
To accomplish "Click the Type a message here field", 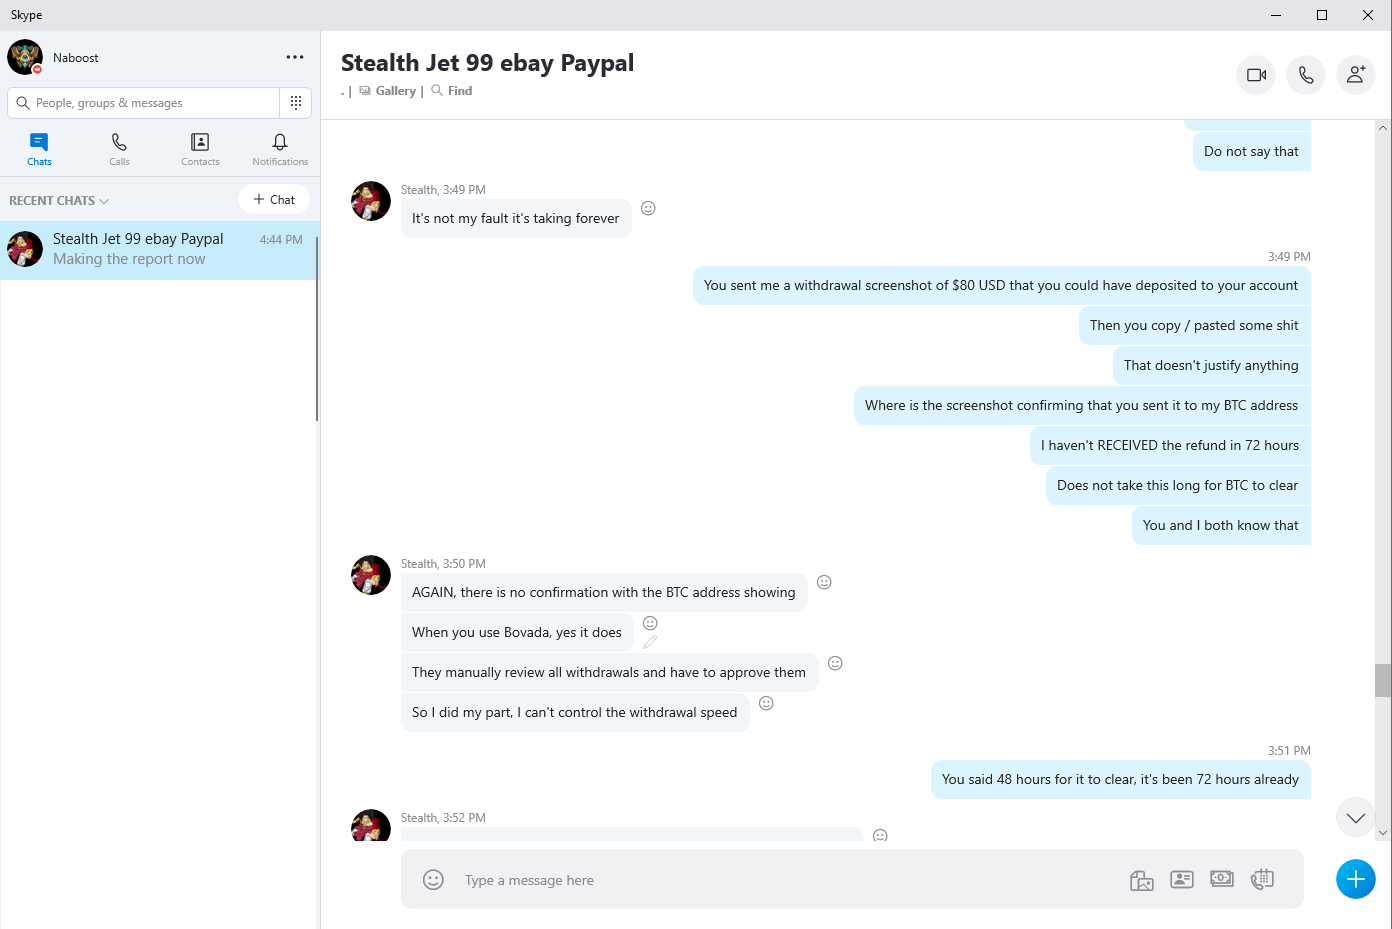I will tap(790, 880).
